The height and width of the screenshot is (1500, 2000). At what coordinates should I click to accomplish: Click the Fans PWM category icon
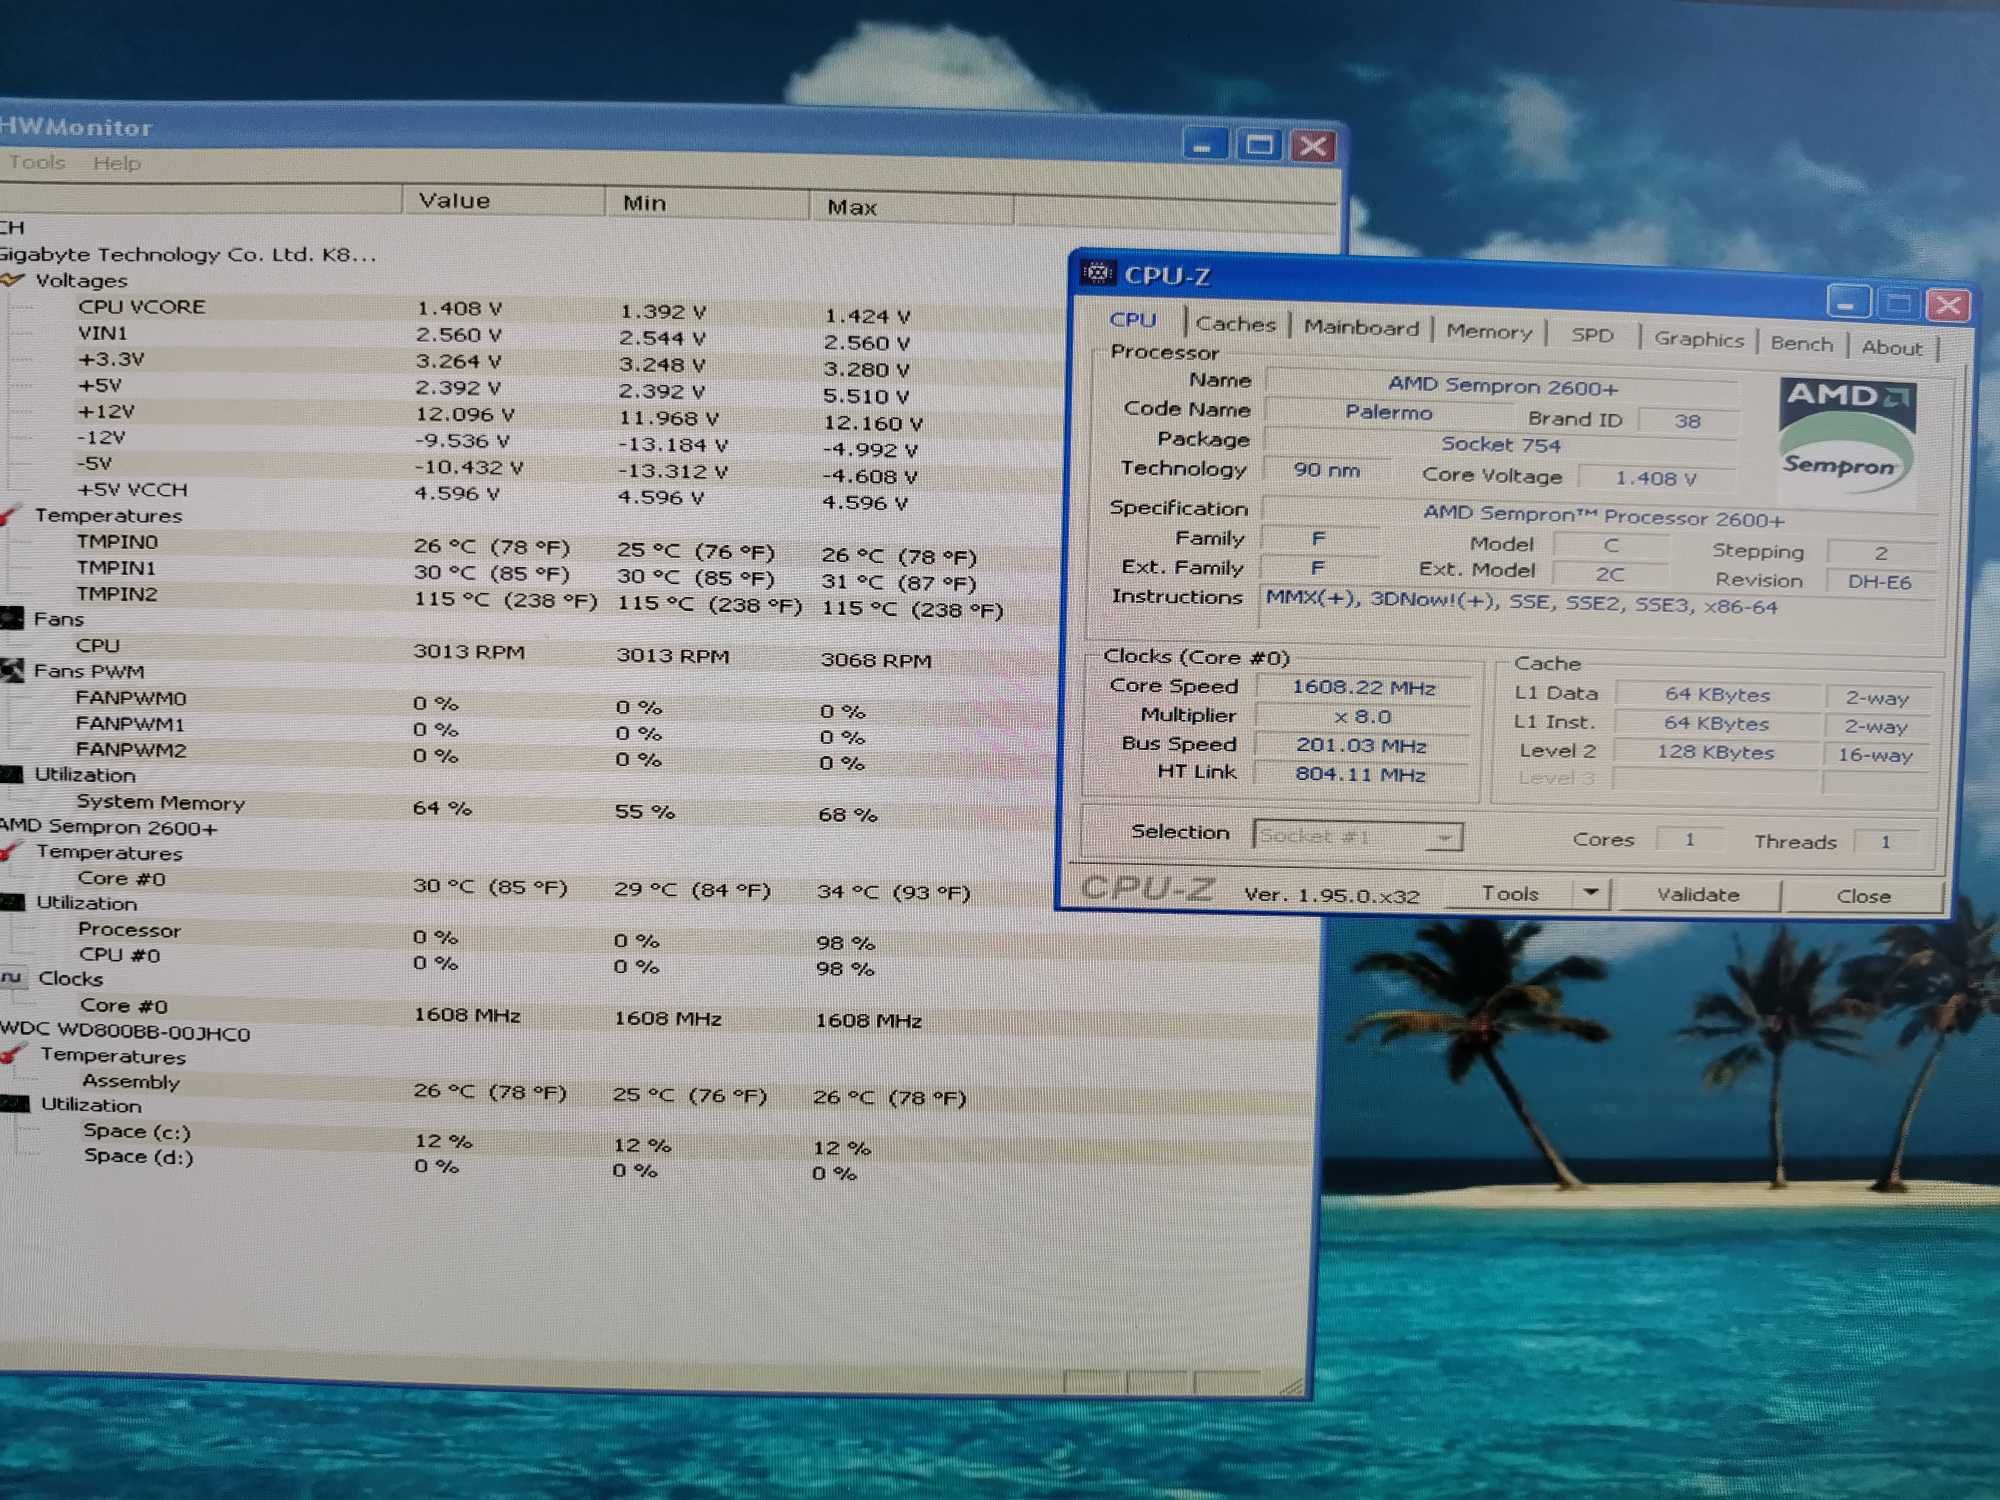pos(12,671)
